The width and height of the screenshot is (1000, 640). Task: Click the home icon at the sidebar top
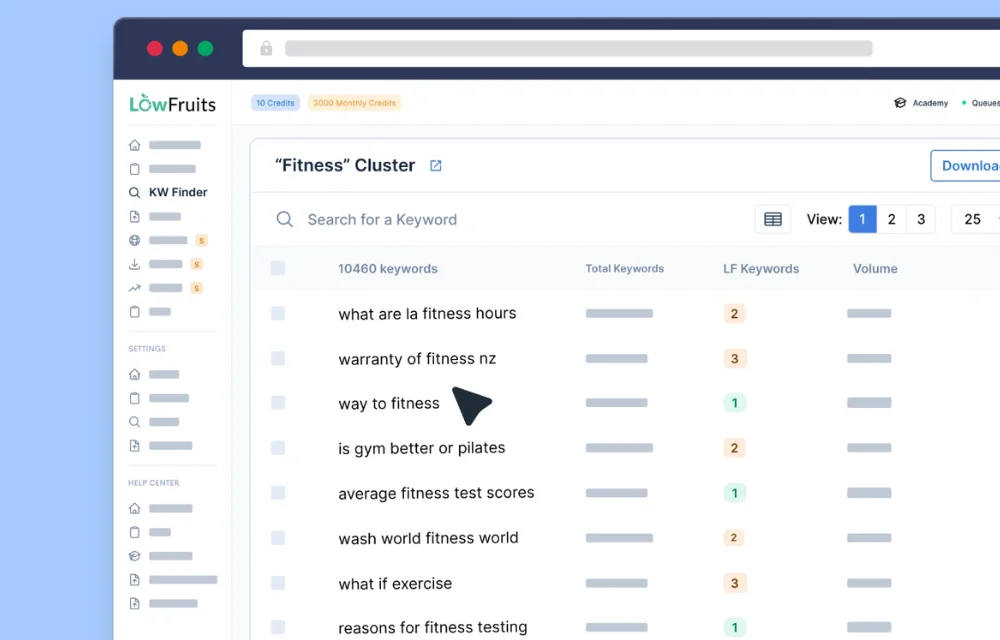coord(134,144)
